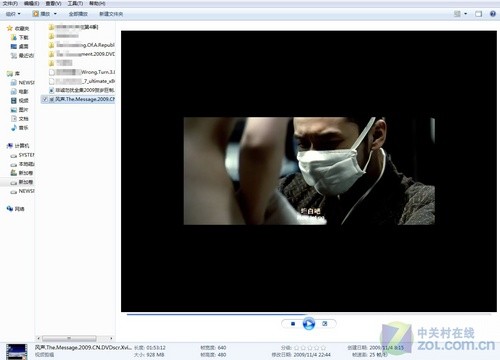Select 库 libraries in sidebar
The image size is (500, 360).
(x=13, y=73)
